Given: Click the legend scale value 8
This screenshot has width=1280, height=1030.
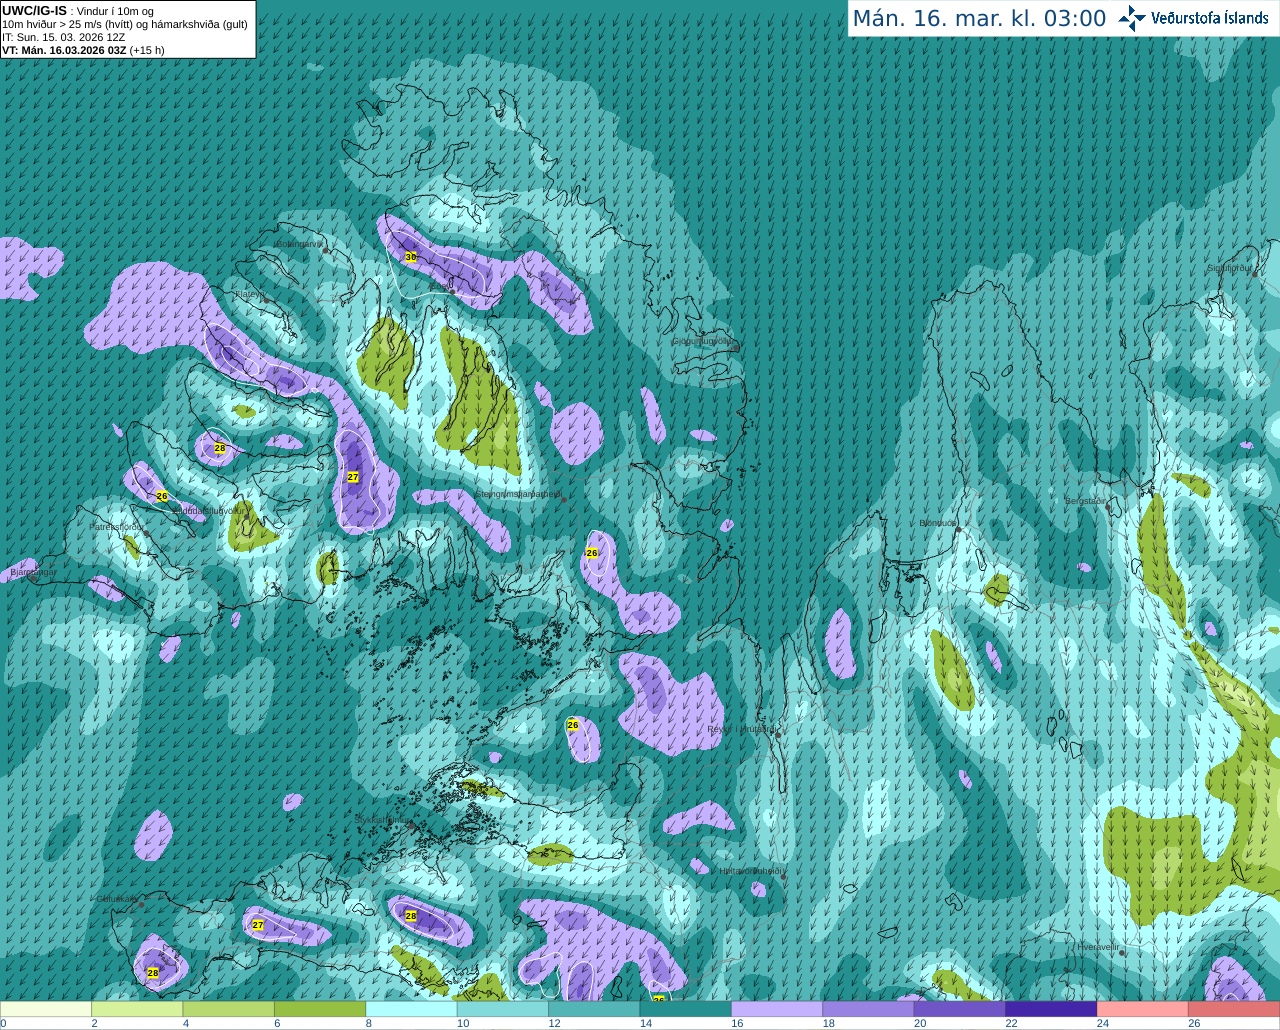Looking at the screenshot, I should pos(369,1024).
